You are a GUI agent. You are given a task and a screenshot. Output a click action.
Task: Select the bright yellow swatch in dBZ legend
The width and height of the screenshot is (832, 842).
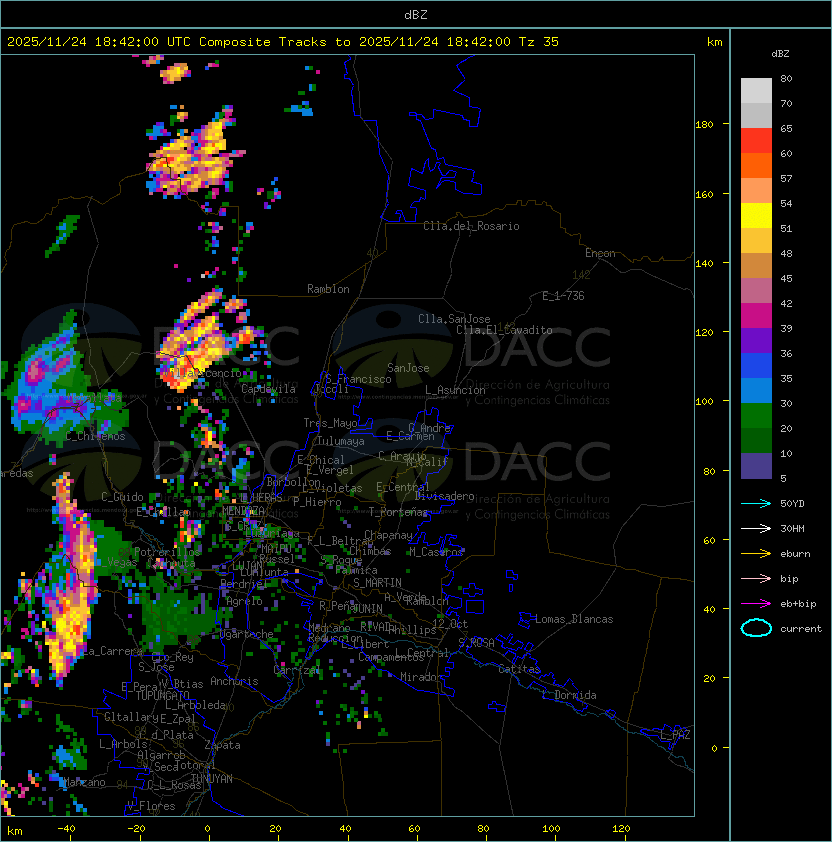(x=756, y=215)
